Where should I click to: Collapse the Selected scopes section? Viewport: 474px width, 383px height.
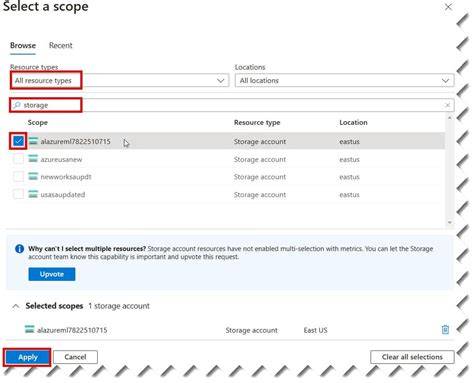pyautogui.click(x=15, y=306)
